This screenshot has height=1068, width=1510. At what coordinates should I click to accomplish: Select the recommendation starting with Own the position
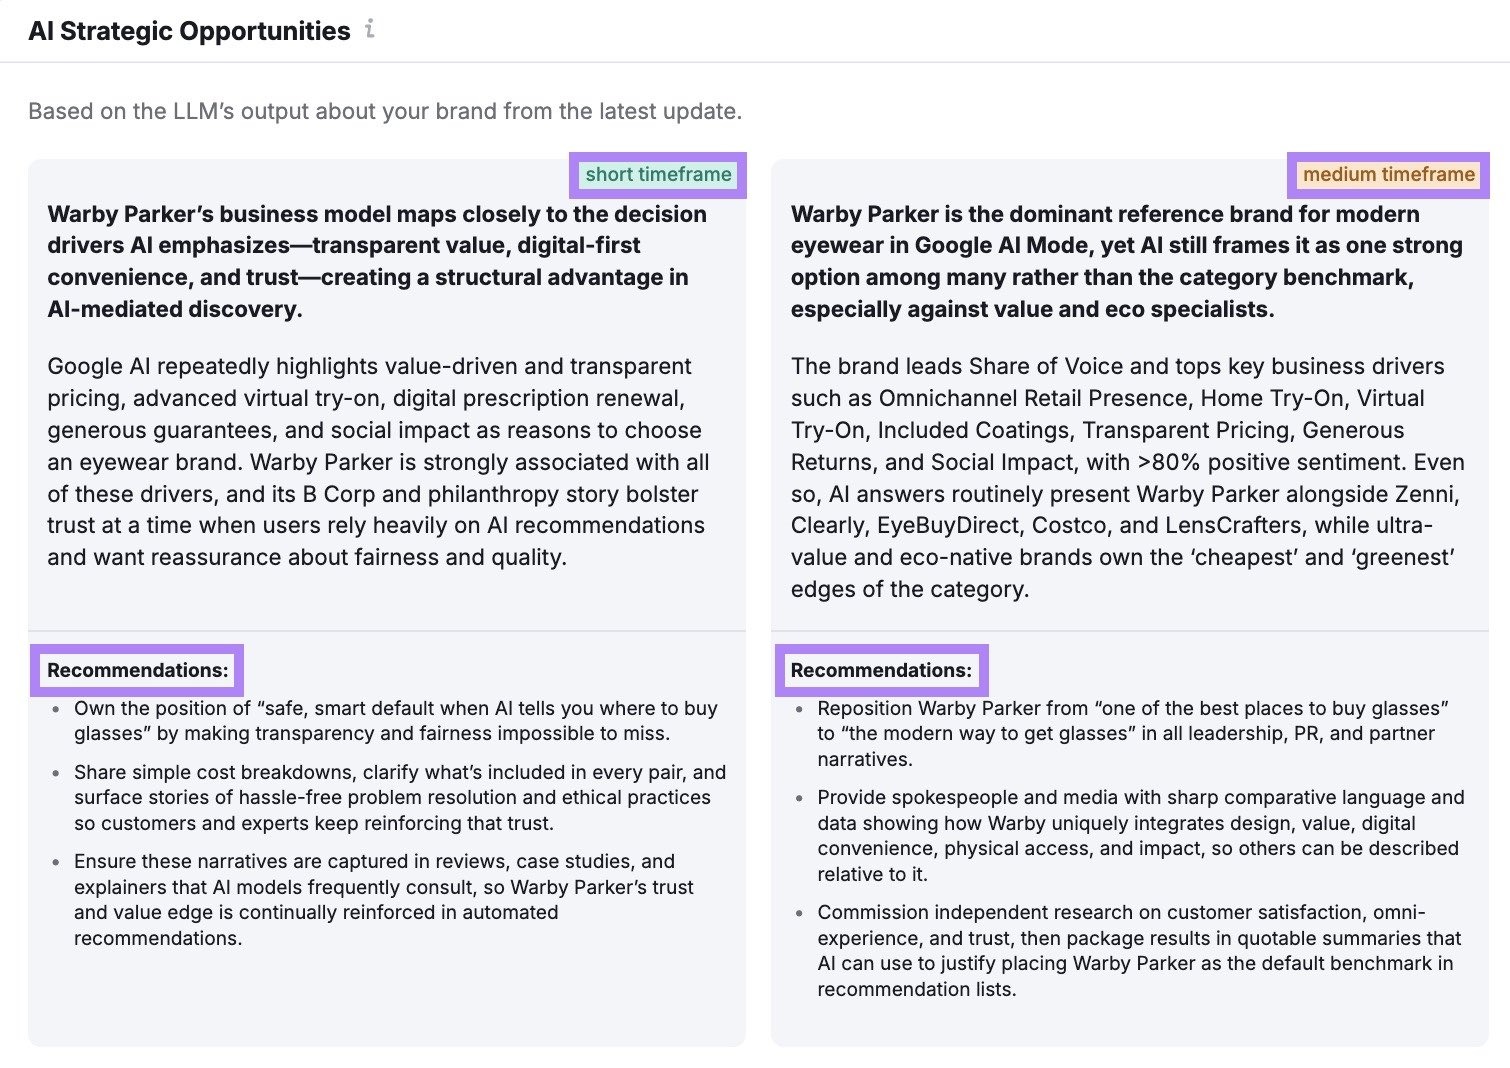click(x=395, y=720)
